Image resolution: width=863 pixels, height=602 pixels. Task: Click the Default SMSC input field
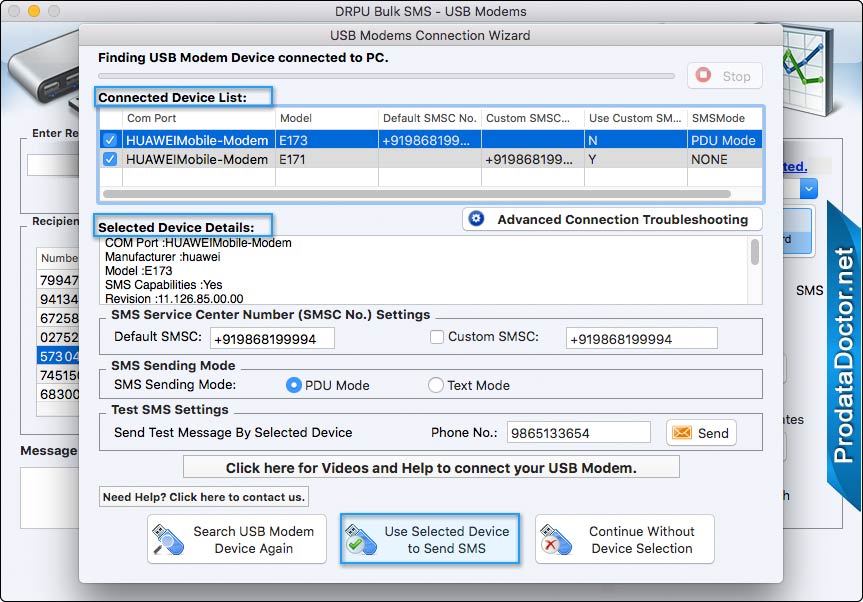click(272, 338)
